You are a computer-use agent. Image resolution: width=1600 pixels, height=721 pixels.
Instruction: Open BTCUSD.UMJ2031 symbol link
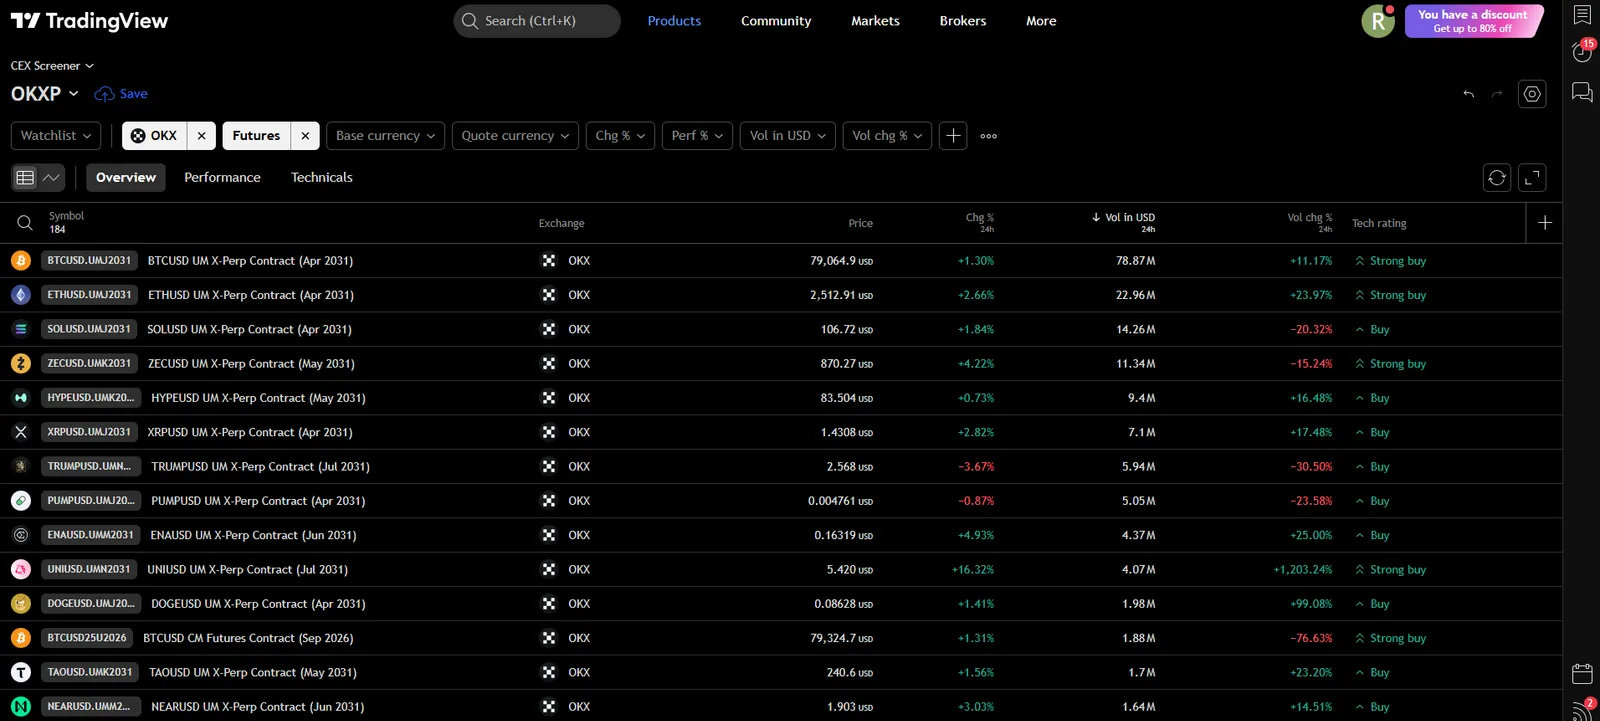pos(89,261)
